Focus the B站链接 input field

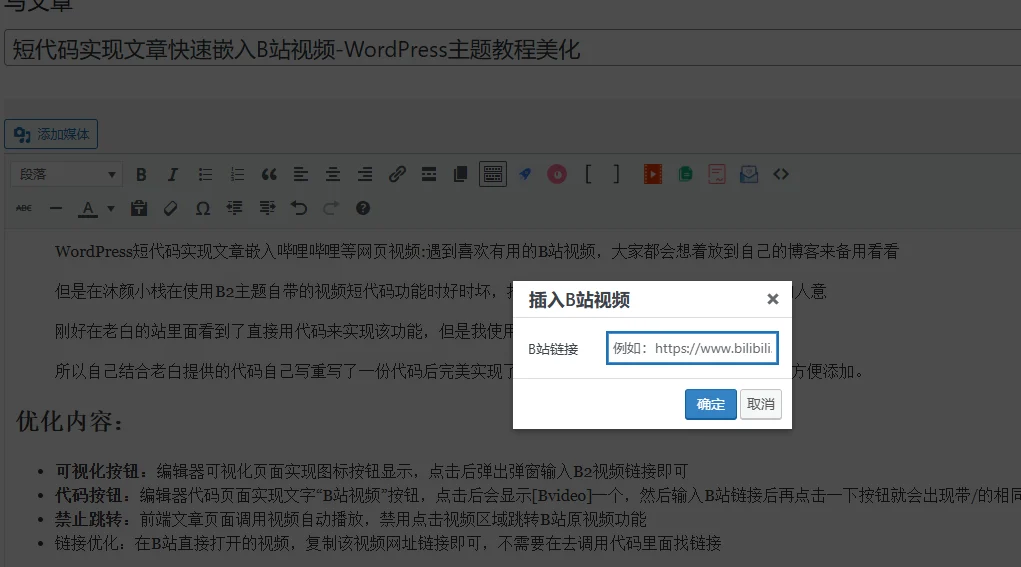click(692, 349)
